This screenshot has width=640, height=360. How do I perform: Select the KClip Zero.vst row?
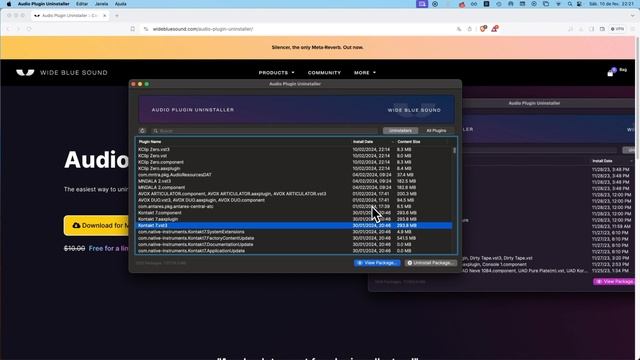click(294, 156)
